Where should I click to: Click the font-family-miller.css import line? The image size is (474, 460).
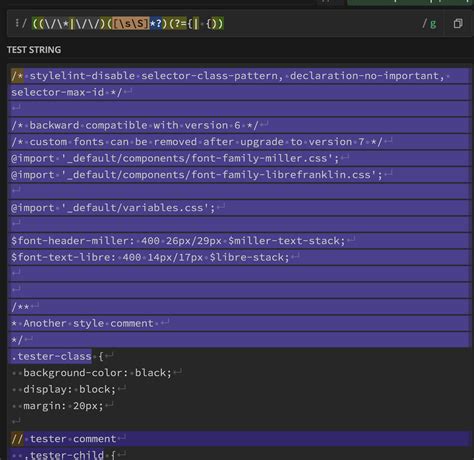pos(175,158)
